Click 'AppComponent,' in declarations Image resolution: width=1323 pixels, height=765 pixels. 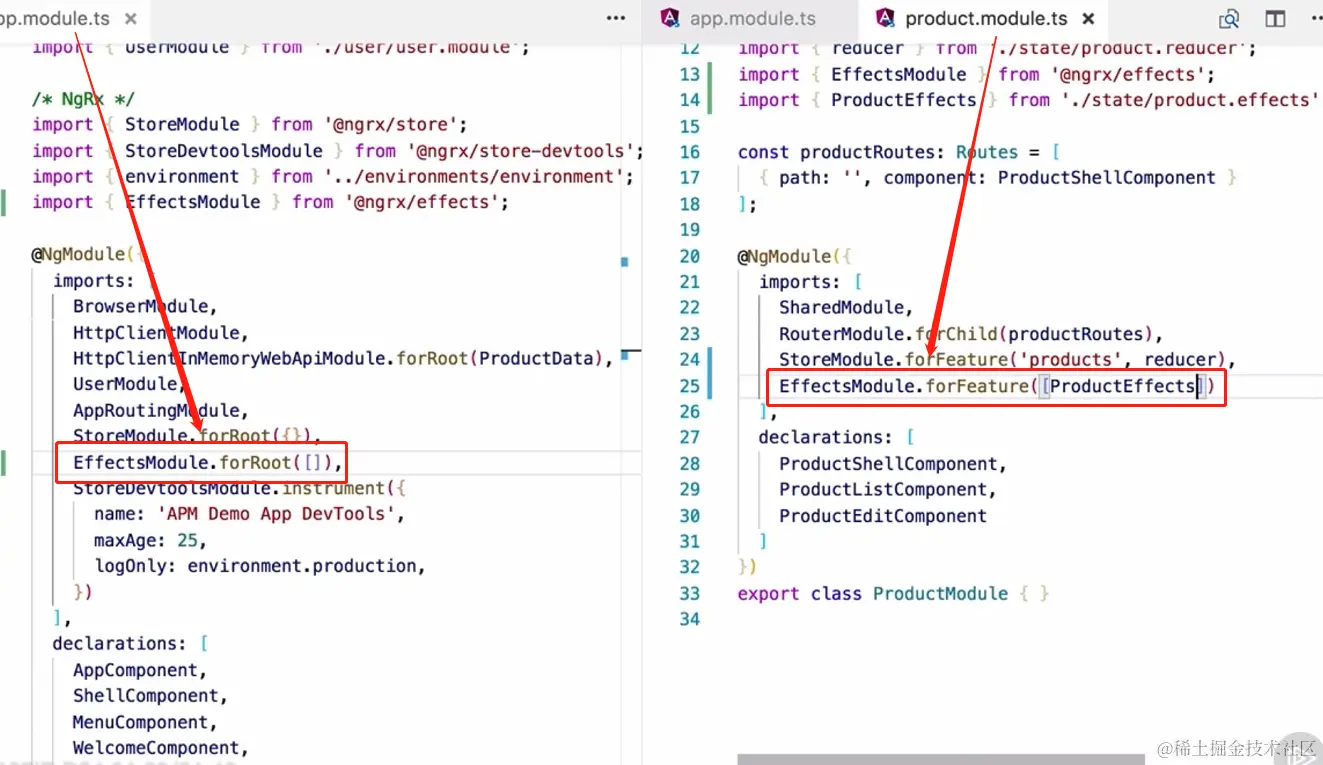[x=140, y=671]
